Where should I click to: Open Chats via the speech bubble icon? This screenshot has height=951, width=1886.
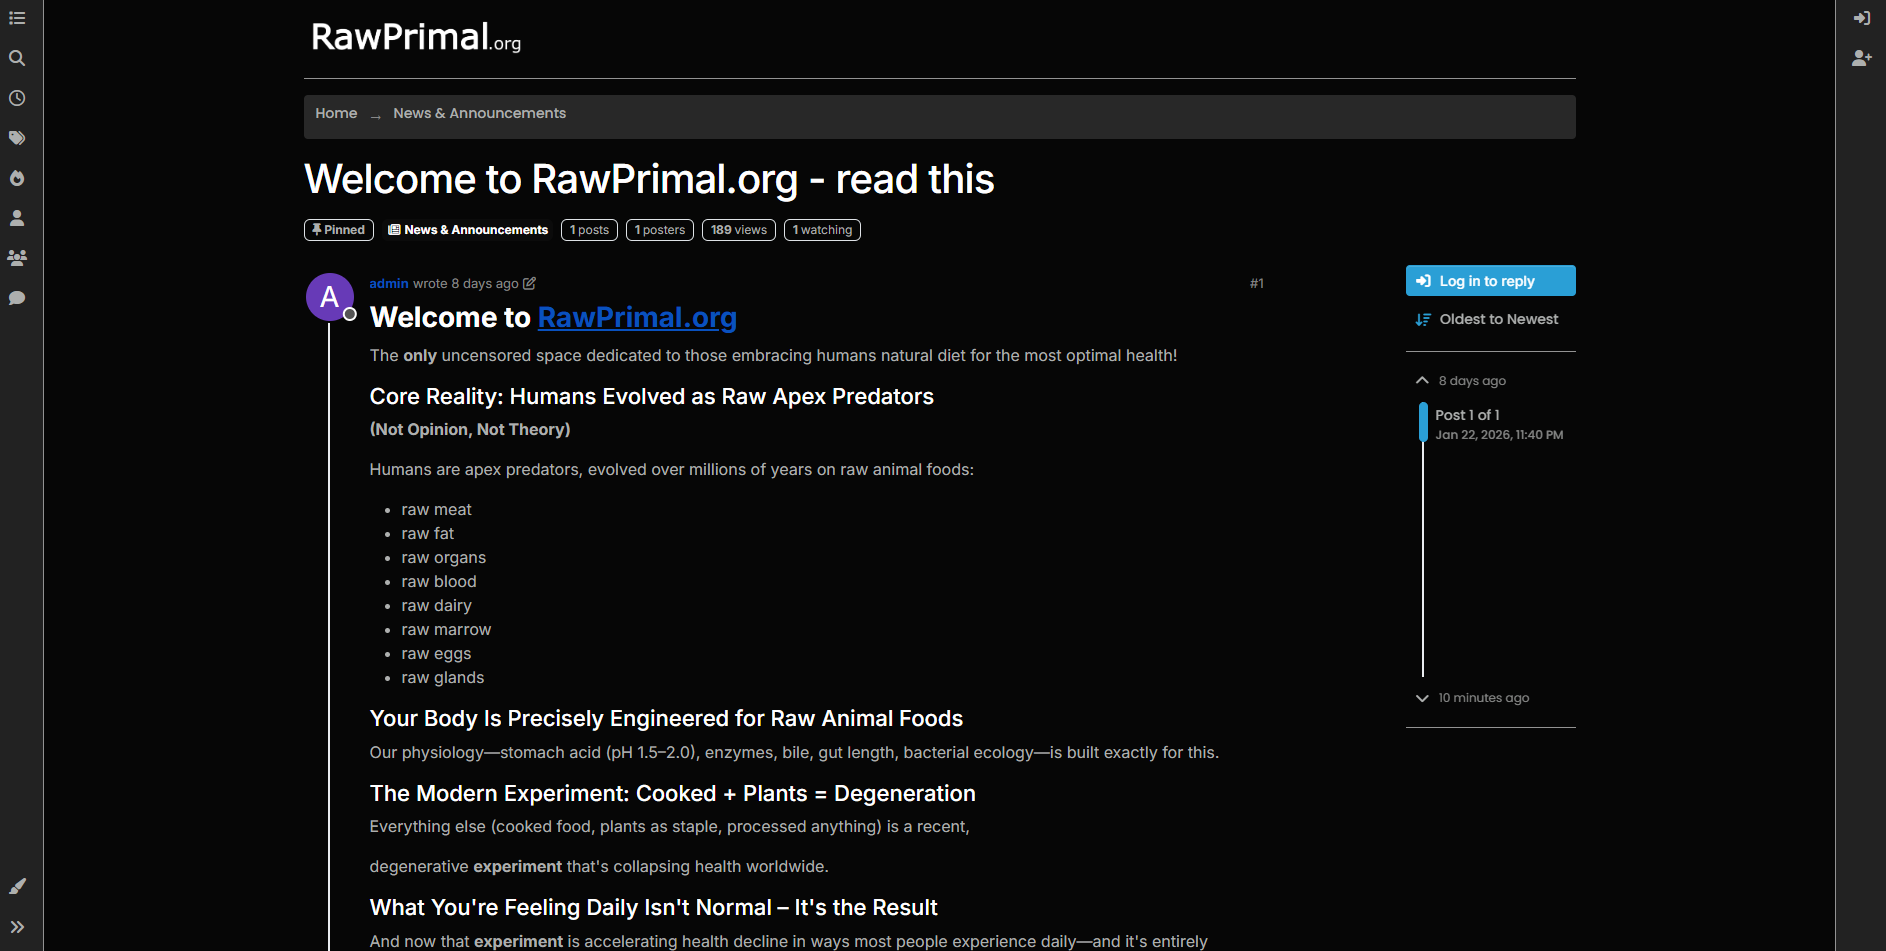[x=17, y=298]
